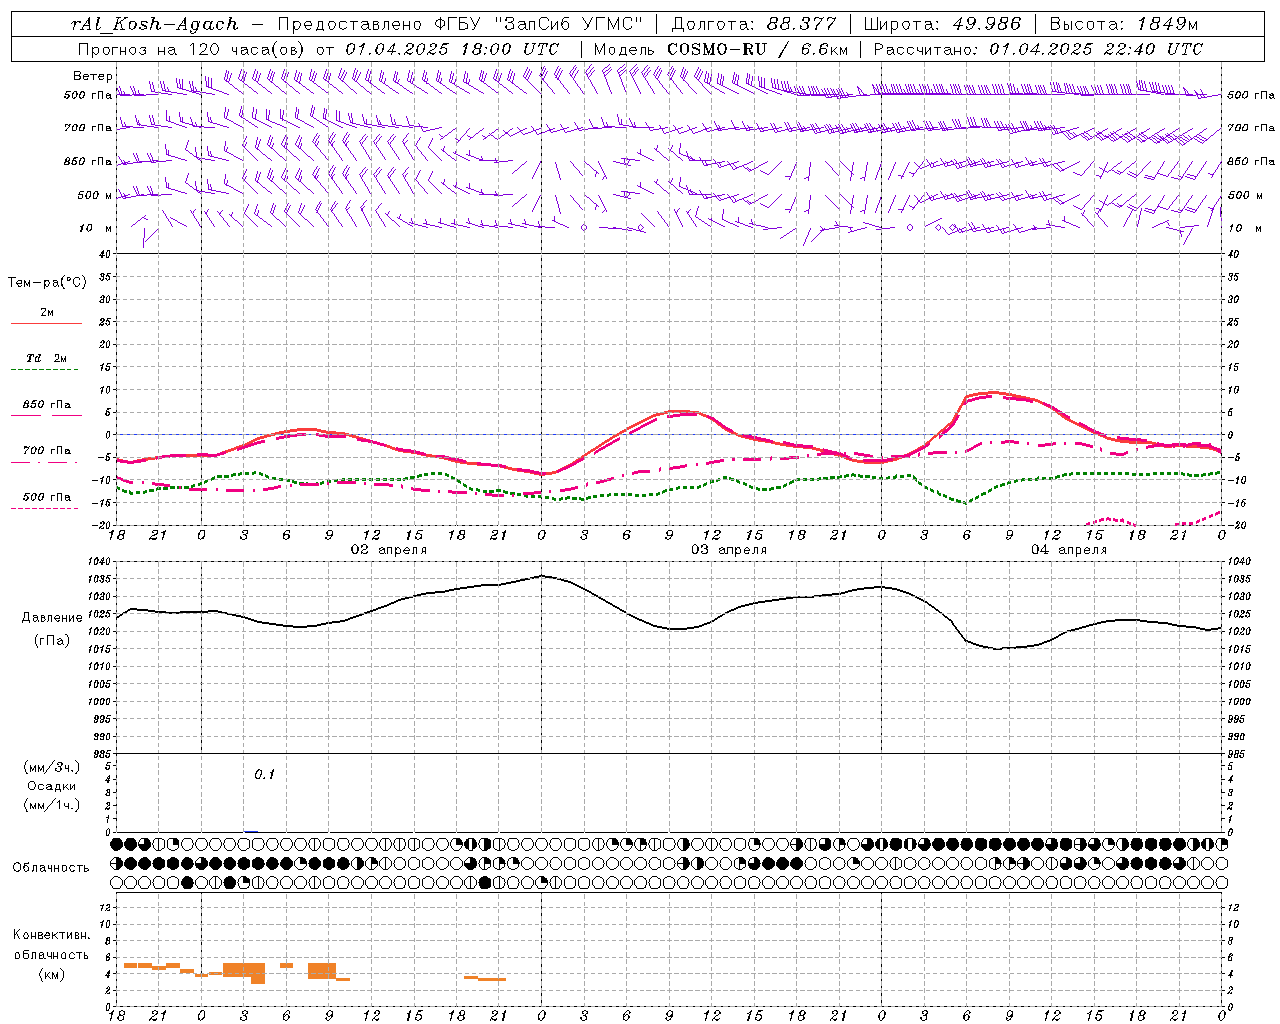
Task: Click the Td 2м dew point legend entry
Action: [46, 358]
